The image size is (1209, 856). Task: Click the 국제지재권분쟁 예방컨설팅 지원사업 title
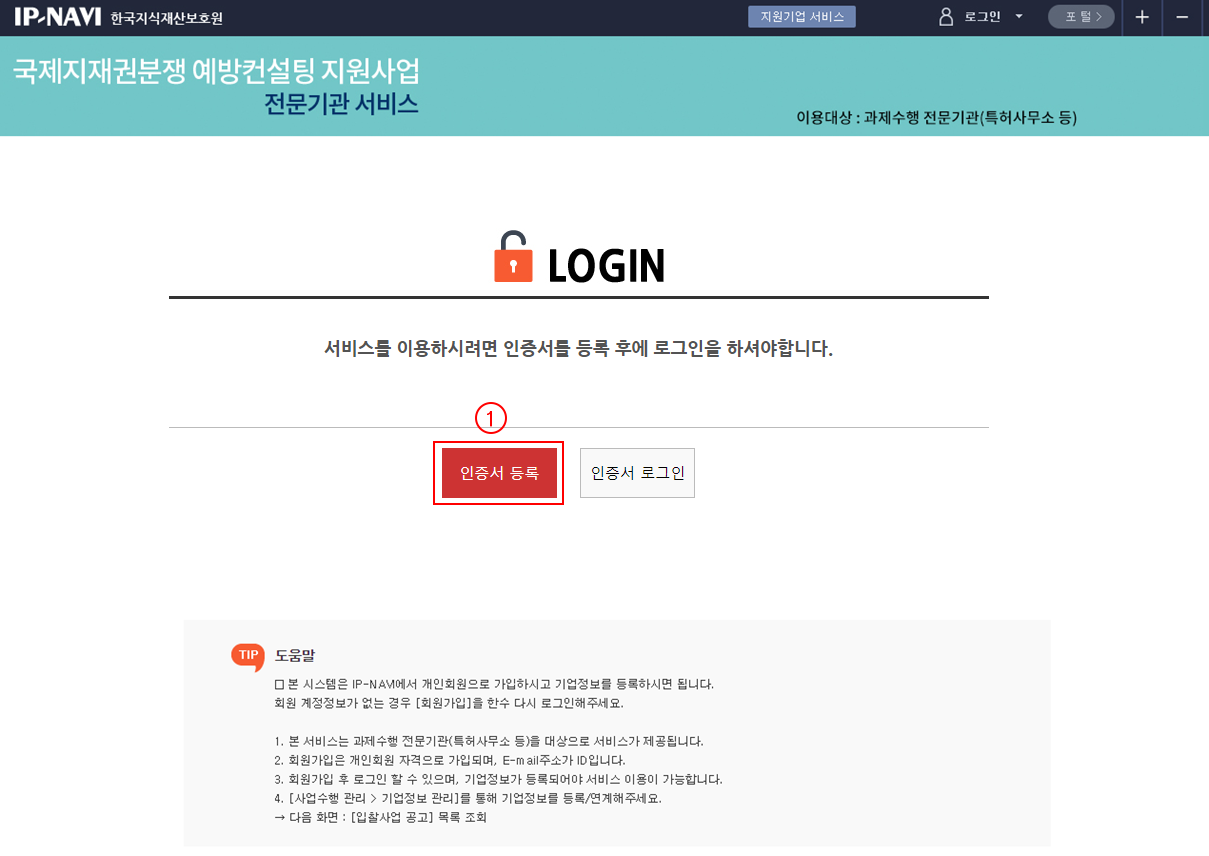(x=216, y=72)
